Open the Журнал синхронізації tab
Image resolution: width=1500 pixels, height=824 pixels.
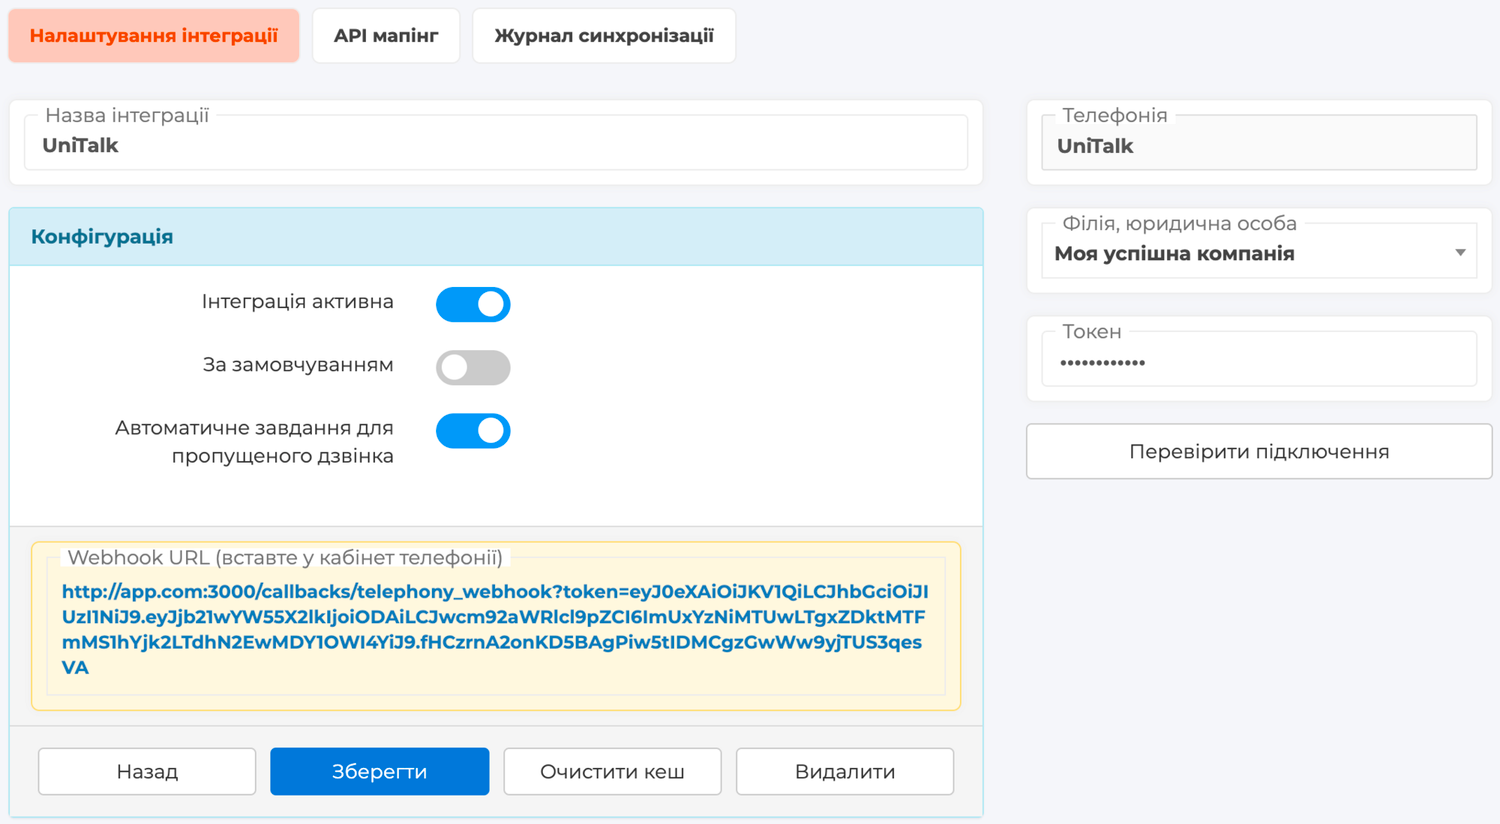pos(604,36)
